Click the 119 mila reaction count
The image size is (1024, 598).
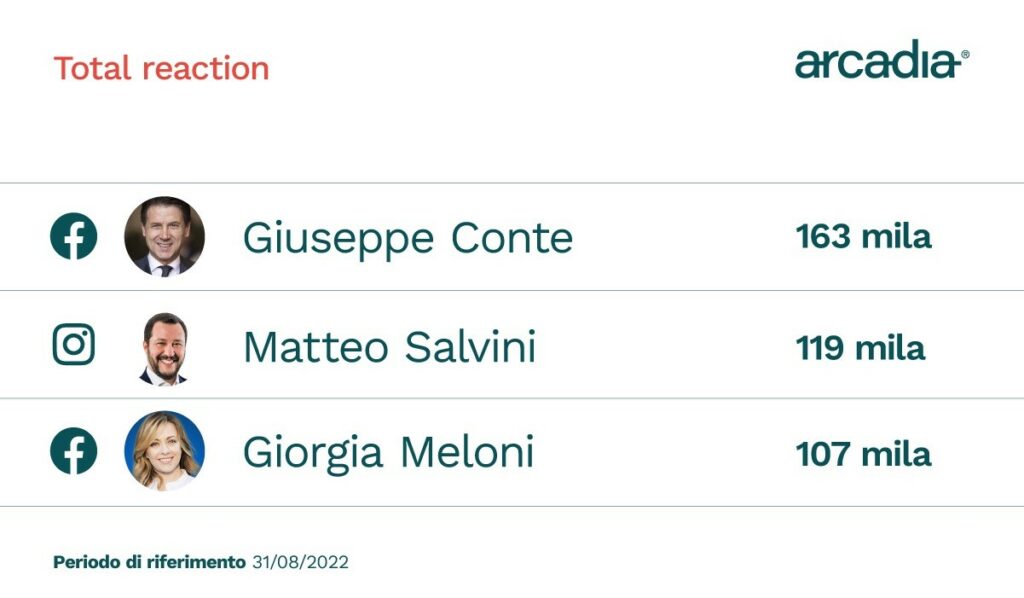860,347
